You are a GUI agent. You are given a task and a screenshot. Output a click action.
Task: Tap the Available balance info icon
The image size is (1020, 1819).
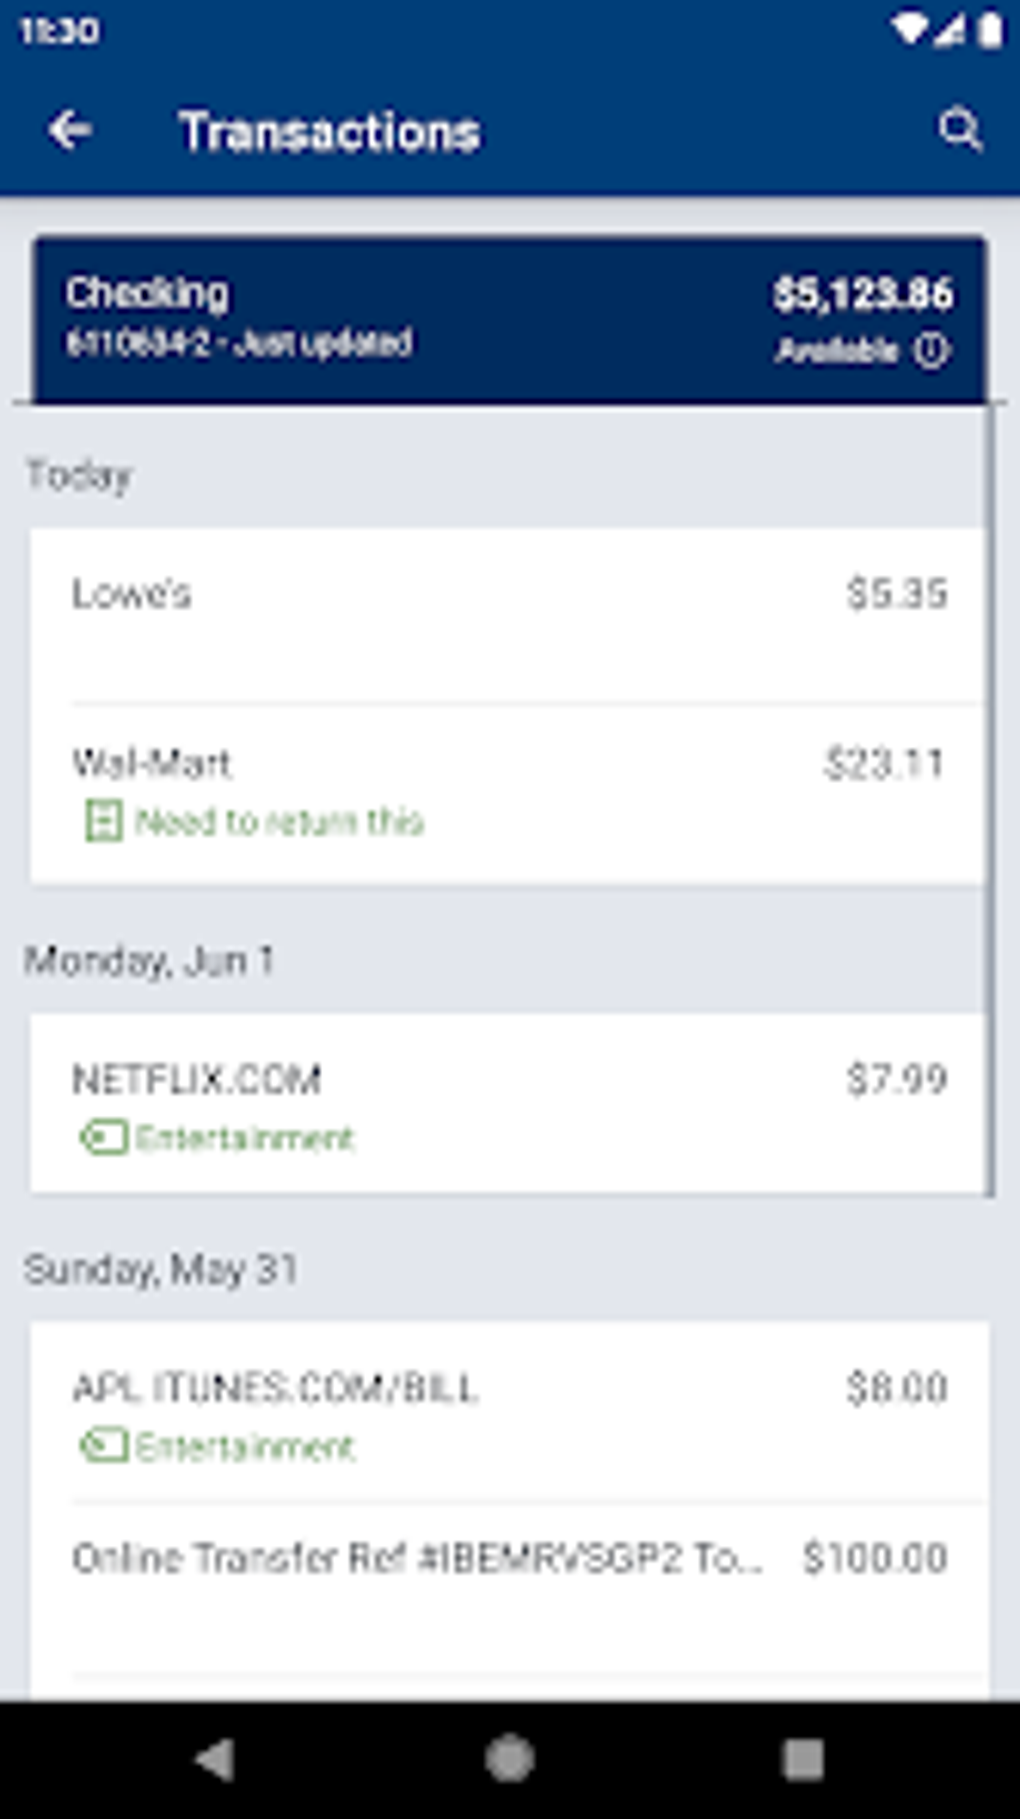932,350
